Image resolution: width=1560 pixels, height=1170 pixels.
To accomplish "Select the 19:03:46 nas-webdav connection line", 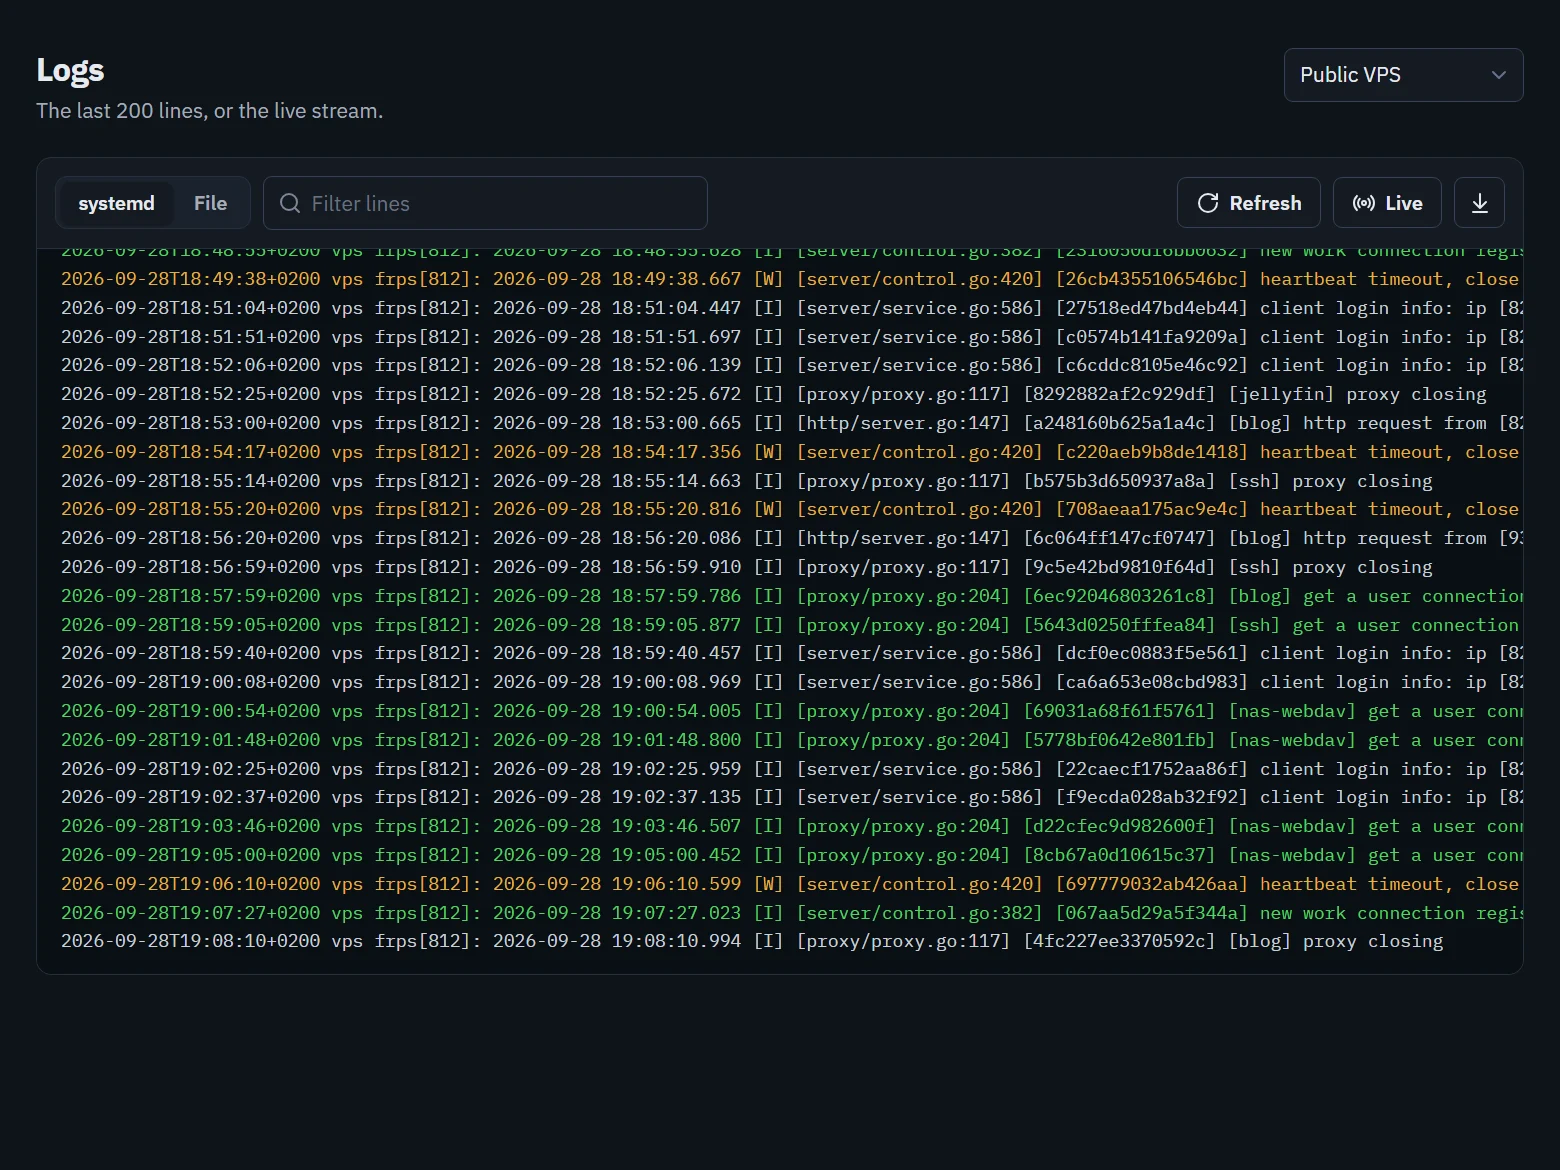I will [790, 826].
